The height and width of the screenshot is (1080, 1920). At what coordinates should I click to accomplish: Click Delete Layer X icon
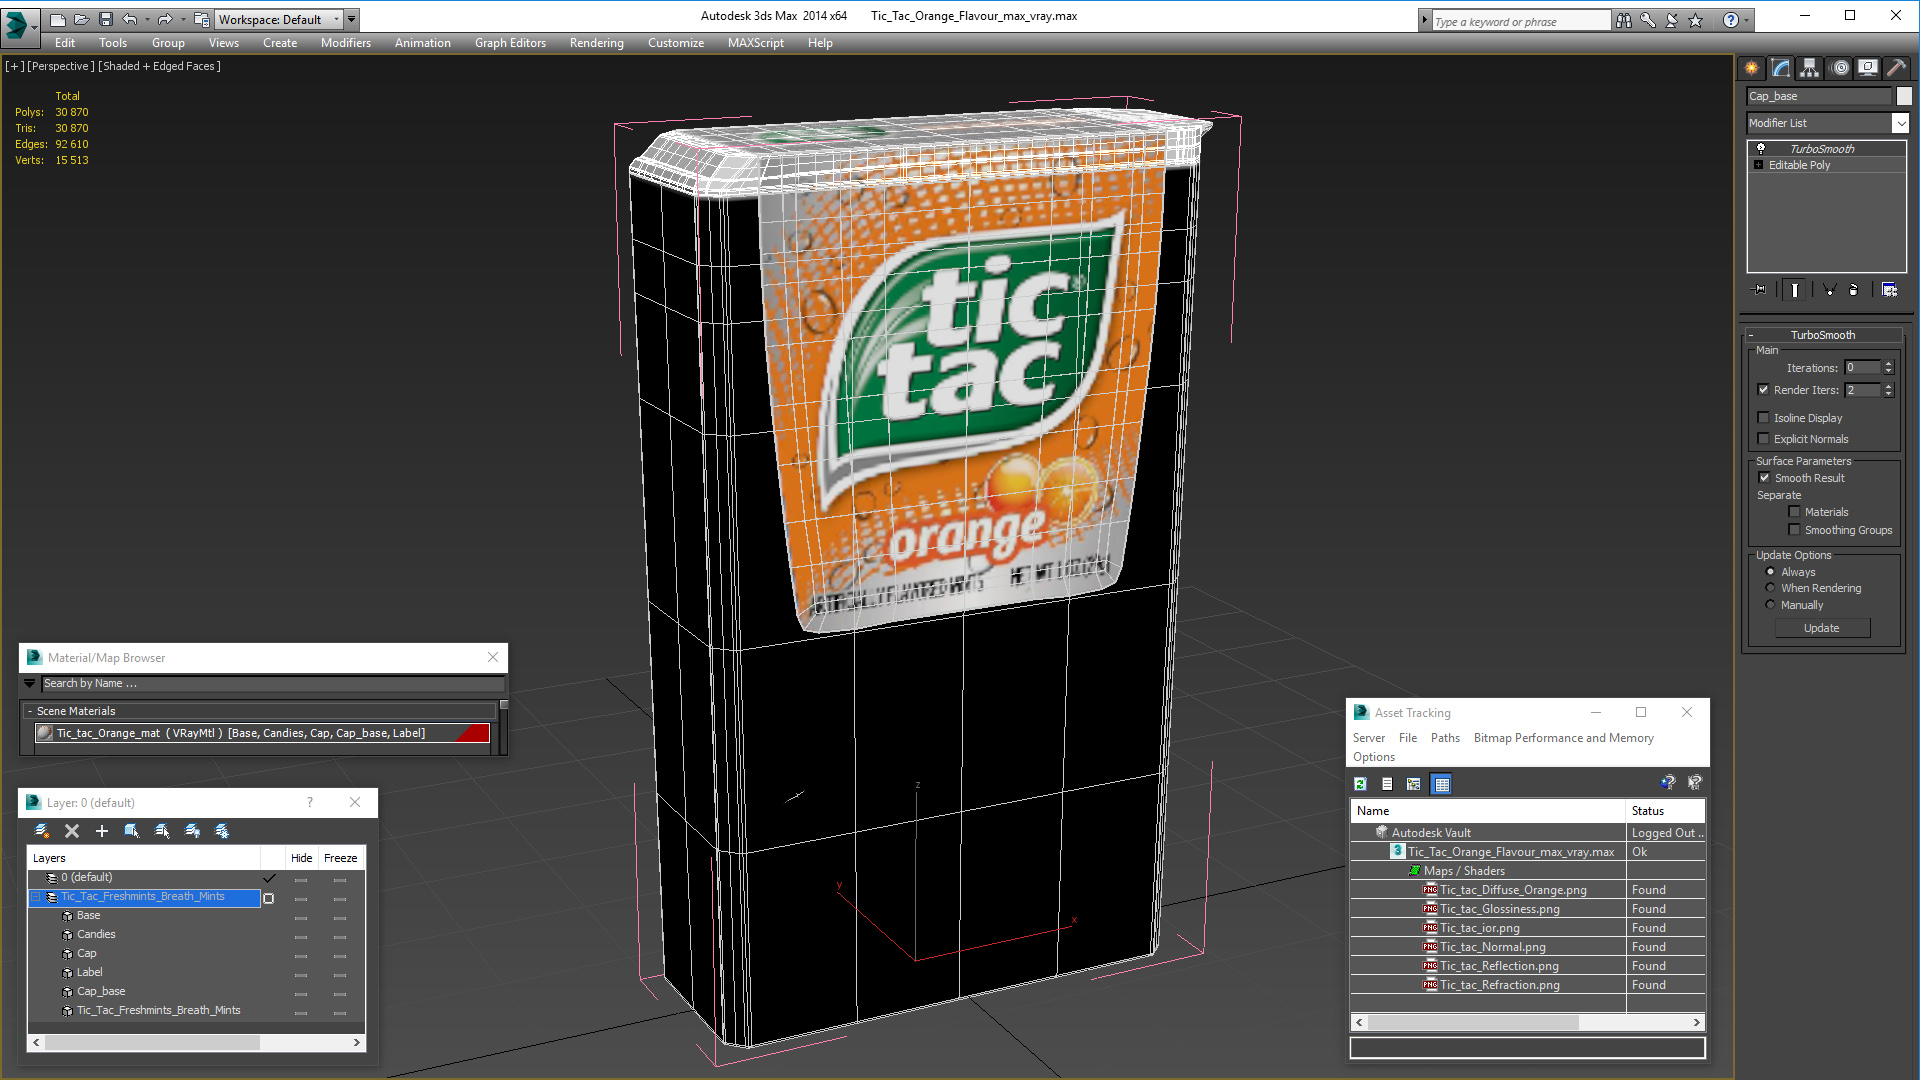[x=72, y=831]
